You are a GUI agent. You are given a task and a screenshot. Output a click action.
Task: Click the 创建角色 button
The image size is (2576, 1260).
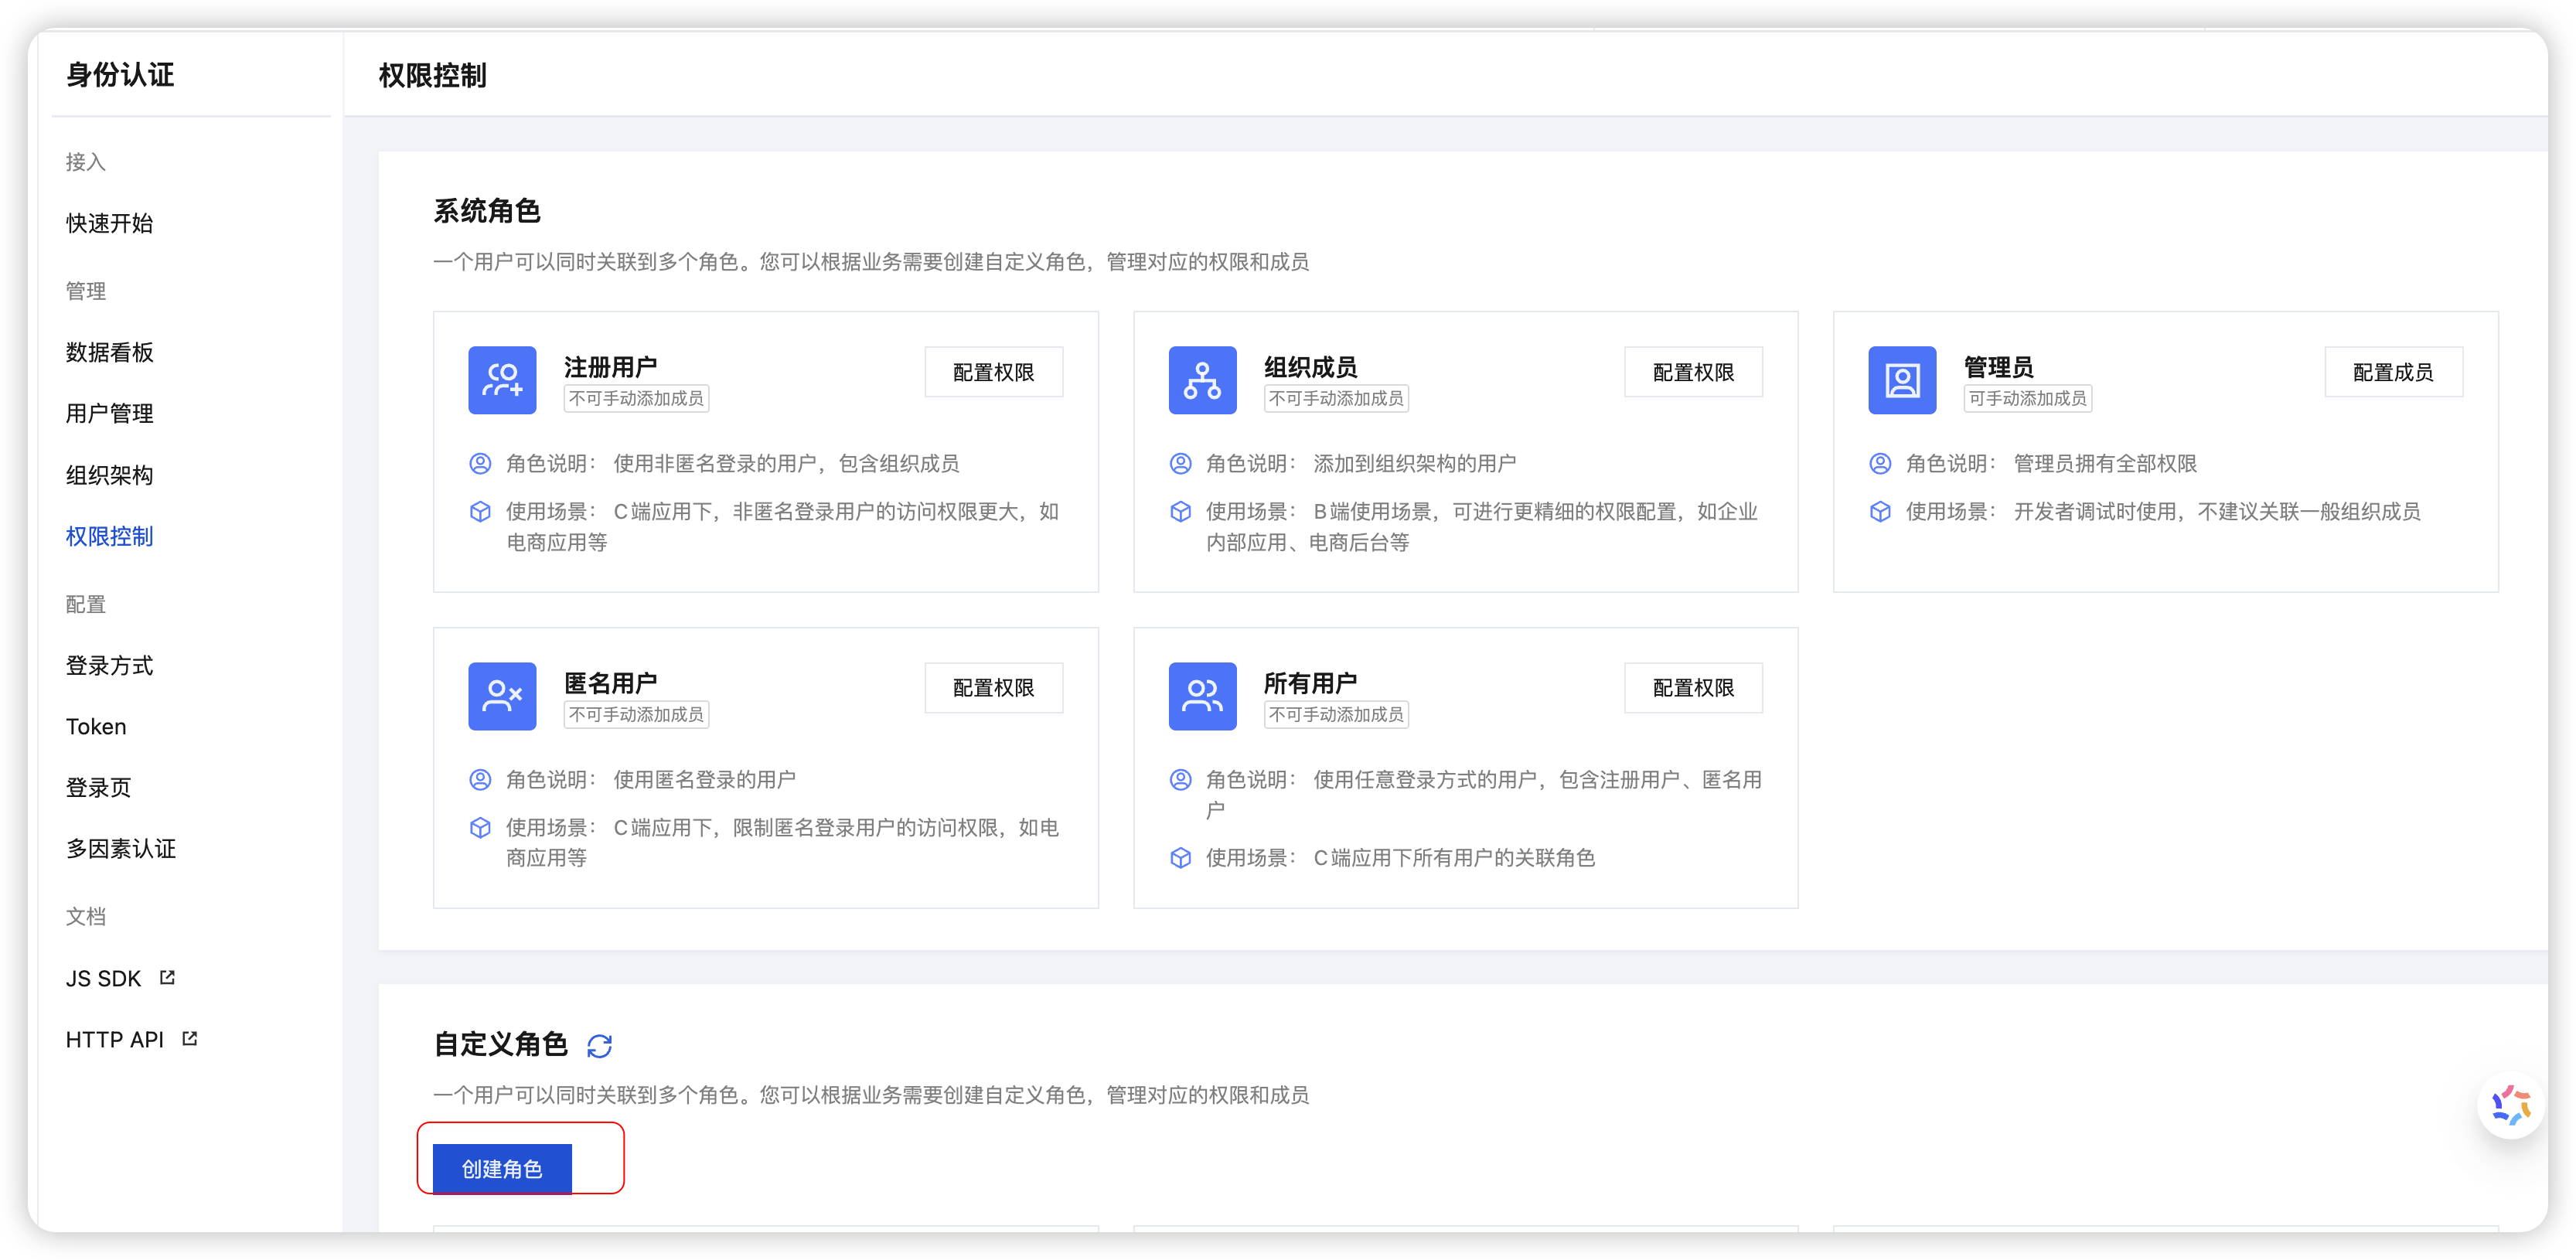pos(502,1167)
